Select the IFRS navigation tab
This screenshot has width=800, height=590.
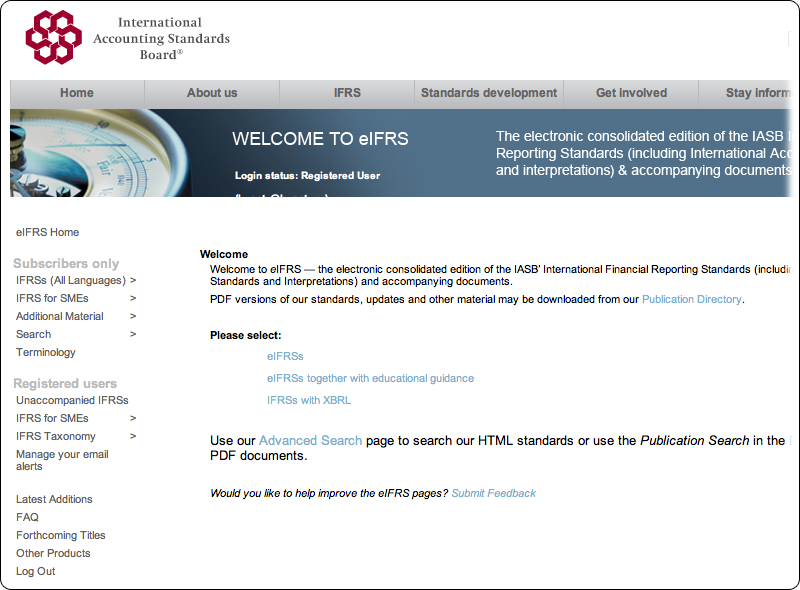coord(347,93)
